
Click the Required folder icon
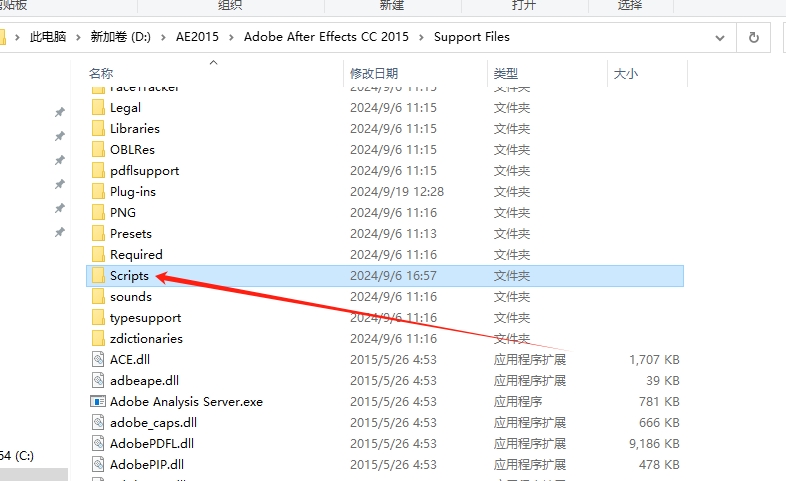click(x=98, y=255)
